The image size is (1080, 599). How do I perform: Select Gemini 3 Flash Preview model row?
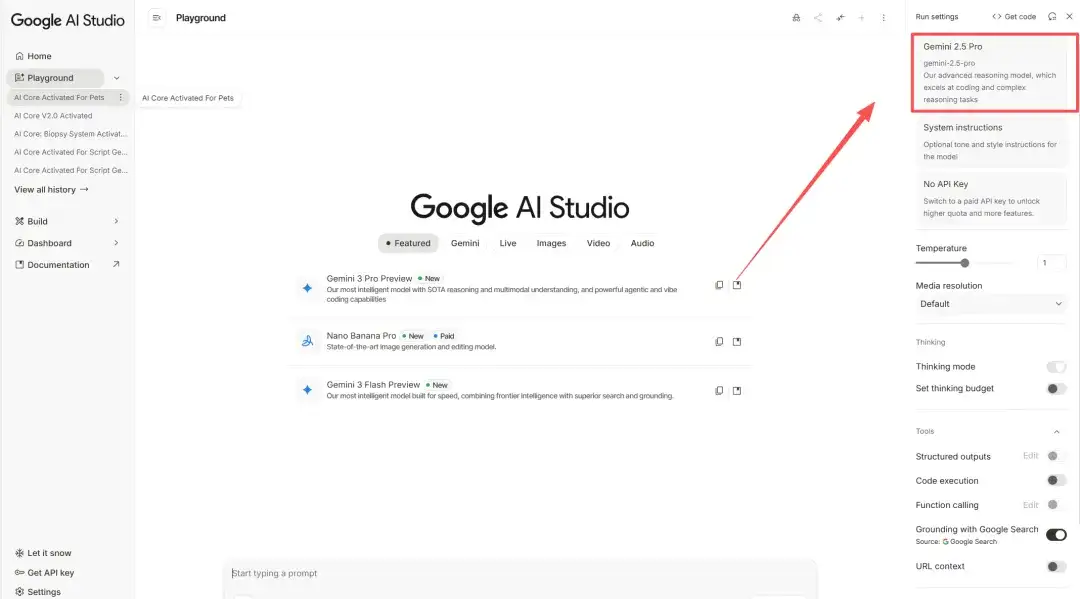point(520,390)
